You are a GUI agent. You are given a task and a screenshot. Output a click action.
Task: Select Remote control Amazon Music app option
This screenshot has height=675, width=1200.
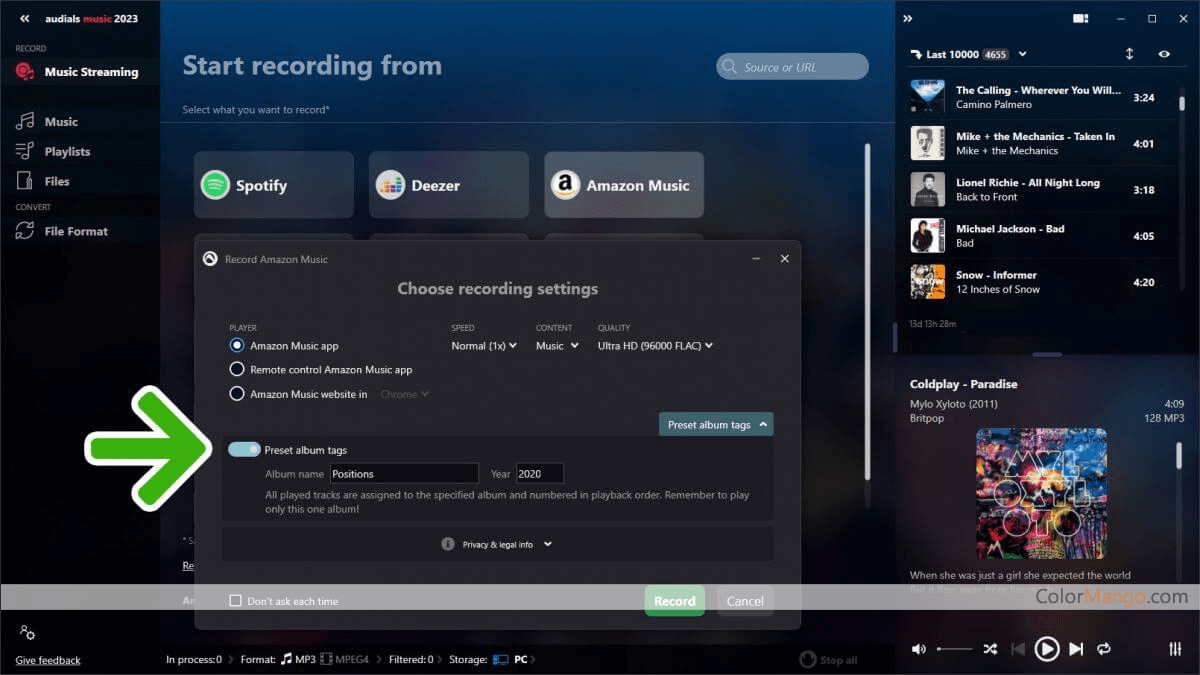pos(237,369)
